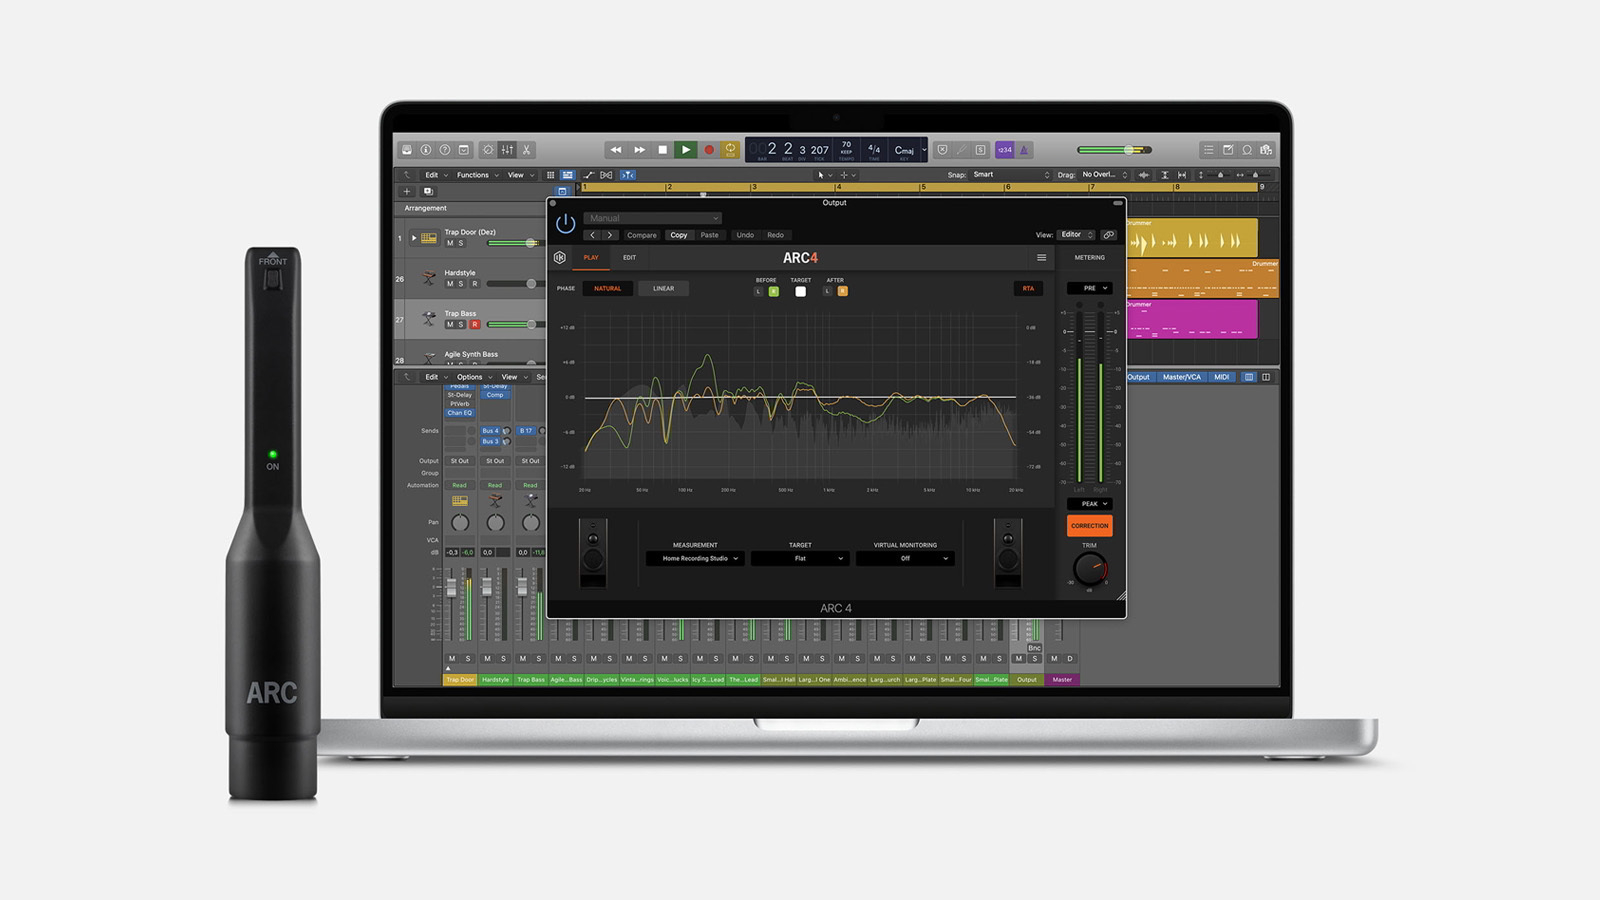Click the add track plus button
This screenshot has width=1600, height=900.
407,191
